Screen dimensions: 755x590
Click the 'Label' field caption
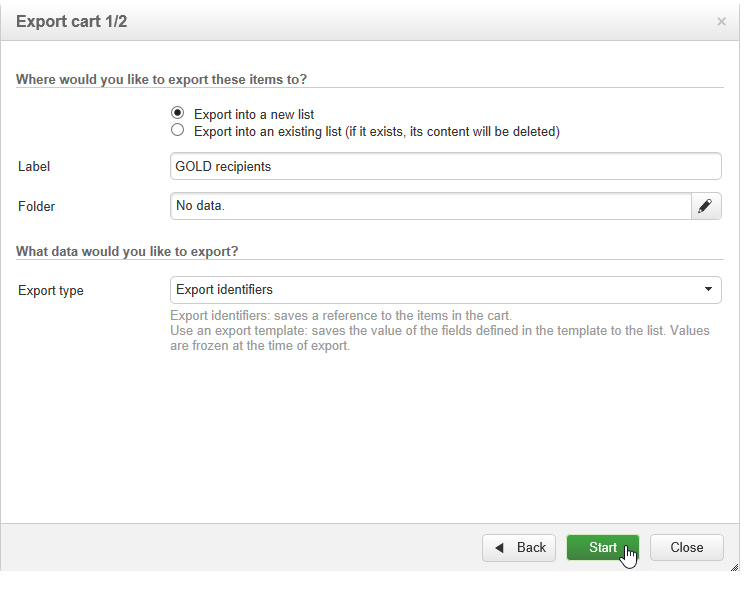click(x=34, y=167)
